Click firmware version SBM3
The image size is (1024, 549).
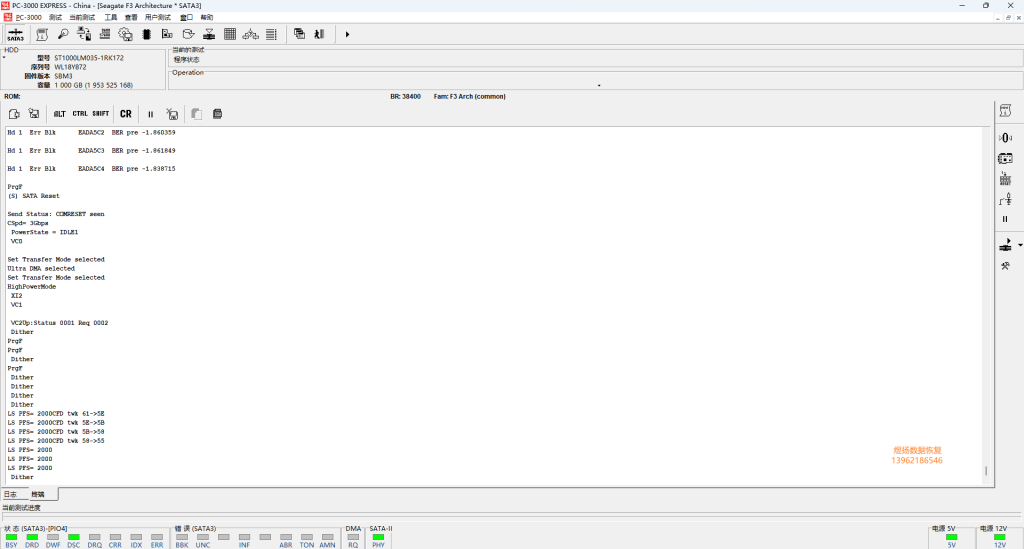coord(63,76)
